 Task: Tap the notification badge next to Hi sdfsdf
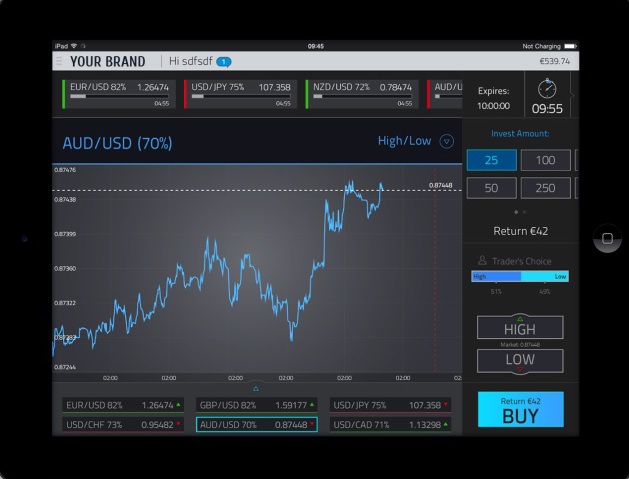click(223, 61)
